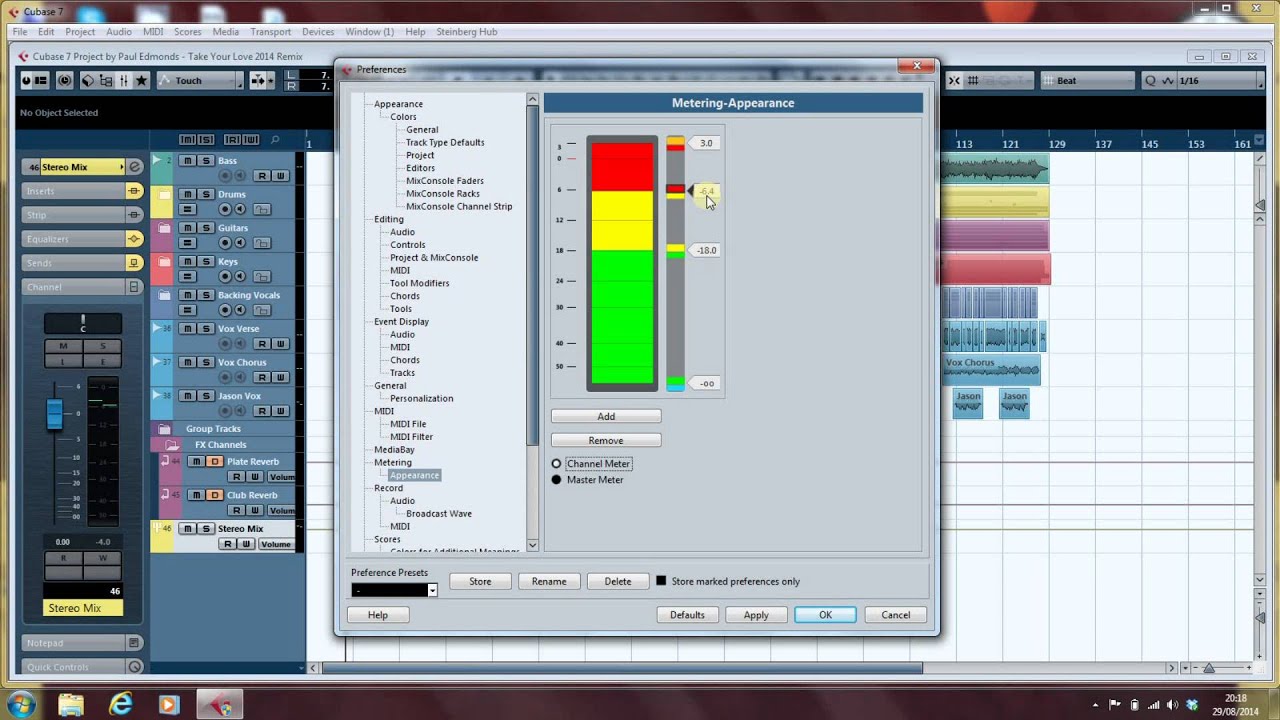Open the FX Channels folder icon

[172, 445]
